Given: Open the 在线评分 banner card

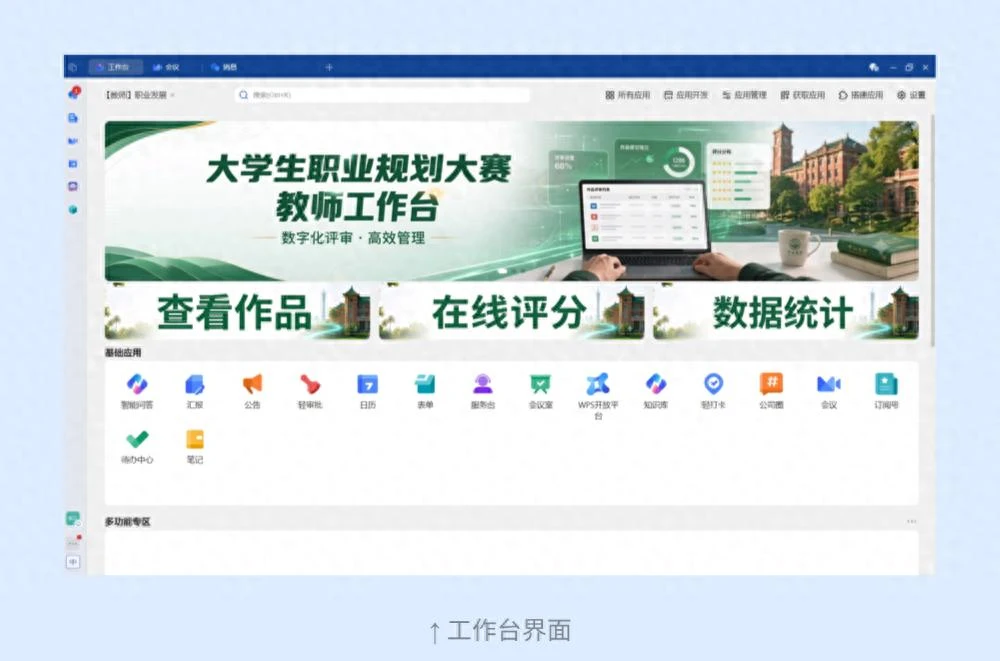Looking at the screenshot, I should tap(511, 312).
